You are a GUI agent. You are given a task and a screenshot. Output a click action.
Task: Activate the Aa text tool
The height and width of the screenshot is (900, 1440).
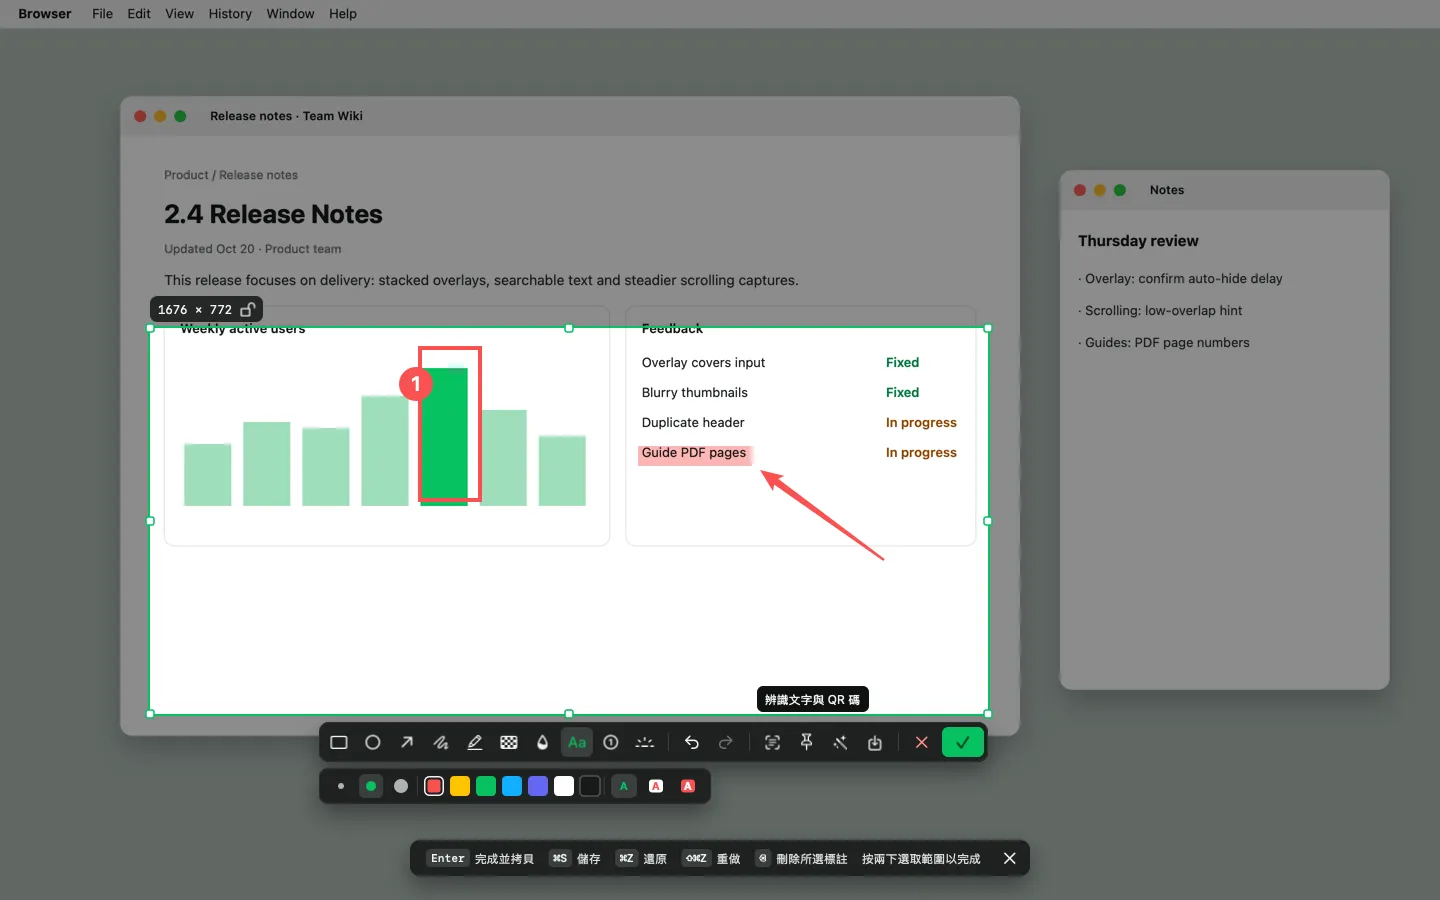pyautogui.click(x=577, y=743)
